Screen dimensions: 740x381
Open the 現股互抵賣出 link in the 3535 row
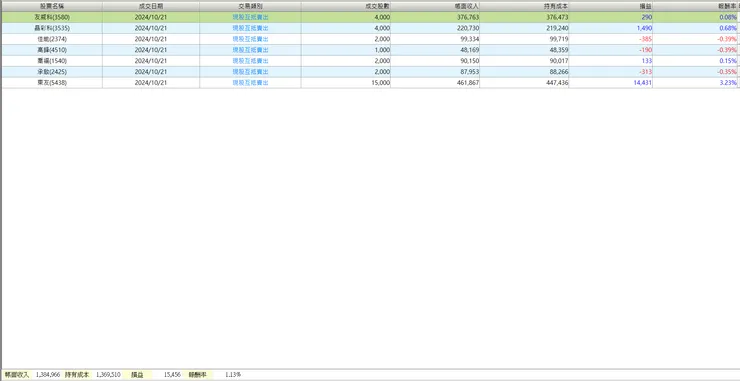point(250,28)
